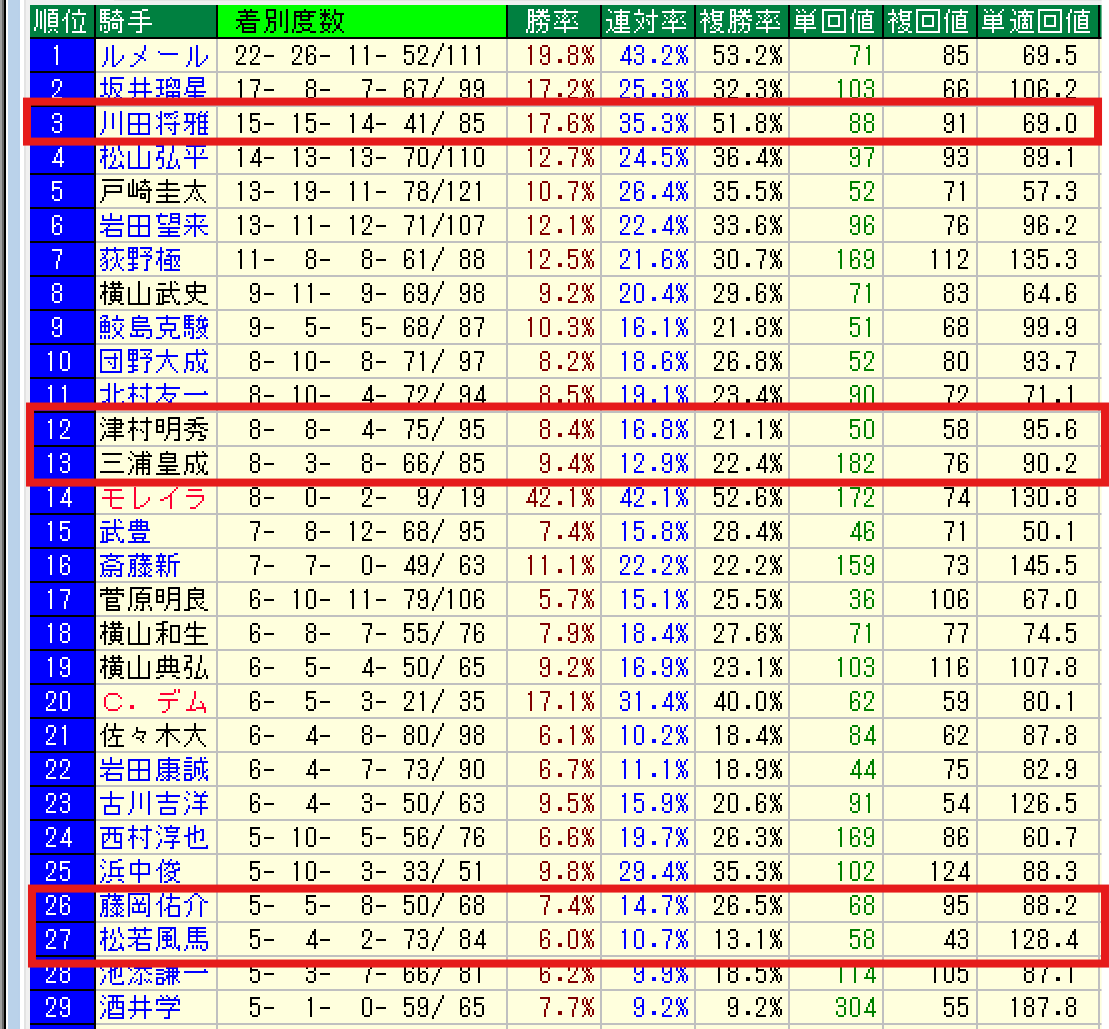1109x1029 pixels.
Task: Sort by 複勝率 column header
Action: [x=742, y=20]
